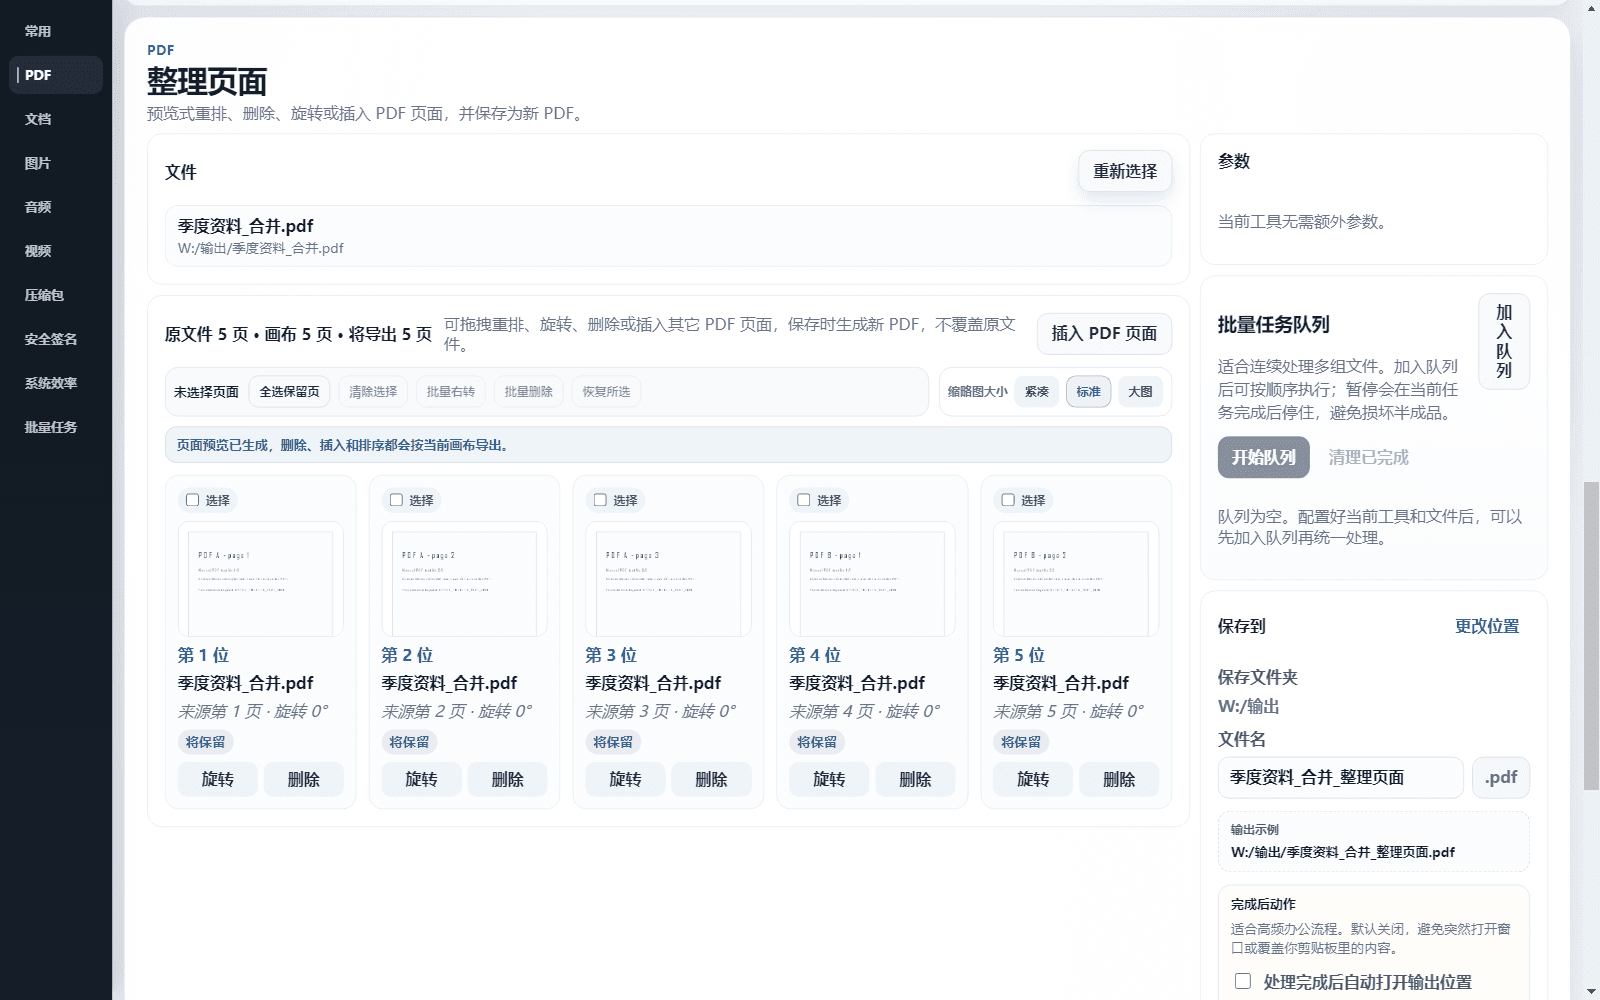Image resolution: width=1600 pixels, height=1000 pixels.
Task: Rotate the page at 第 1 位
Action: pos(218,779)
